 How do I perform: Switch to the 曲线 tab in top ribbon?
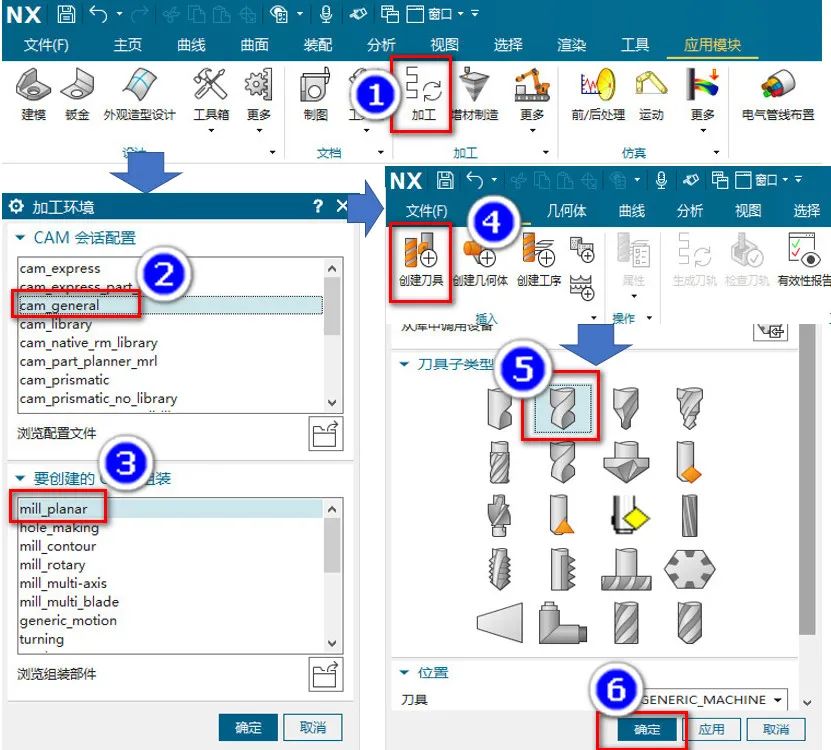coord(191,45)
